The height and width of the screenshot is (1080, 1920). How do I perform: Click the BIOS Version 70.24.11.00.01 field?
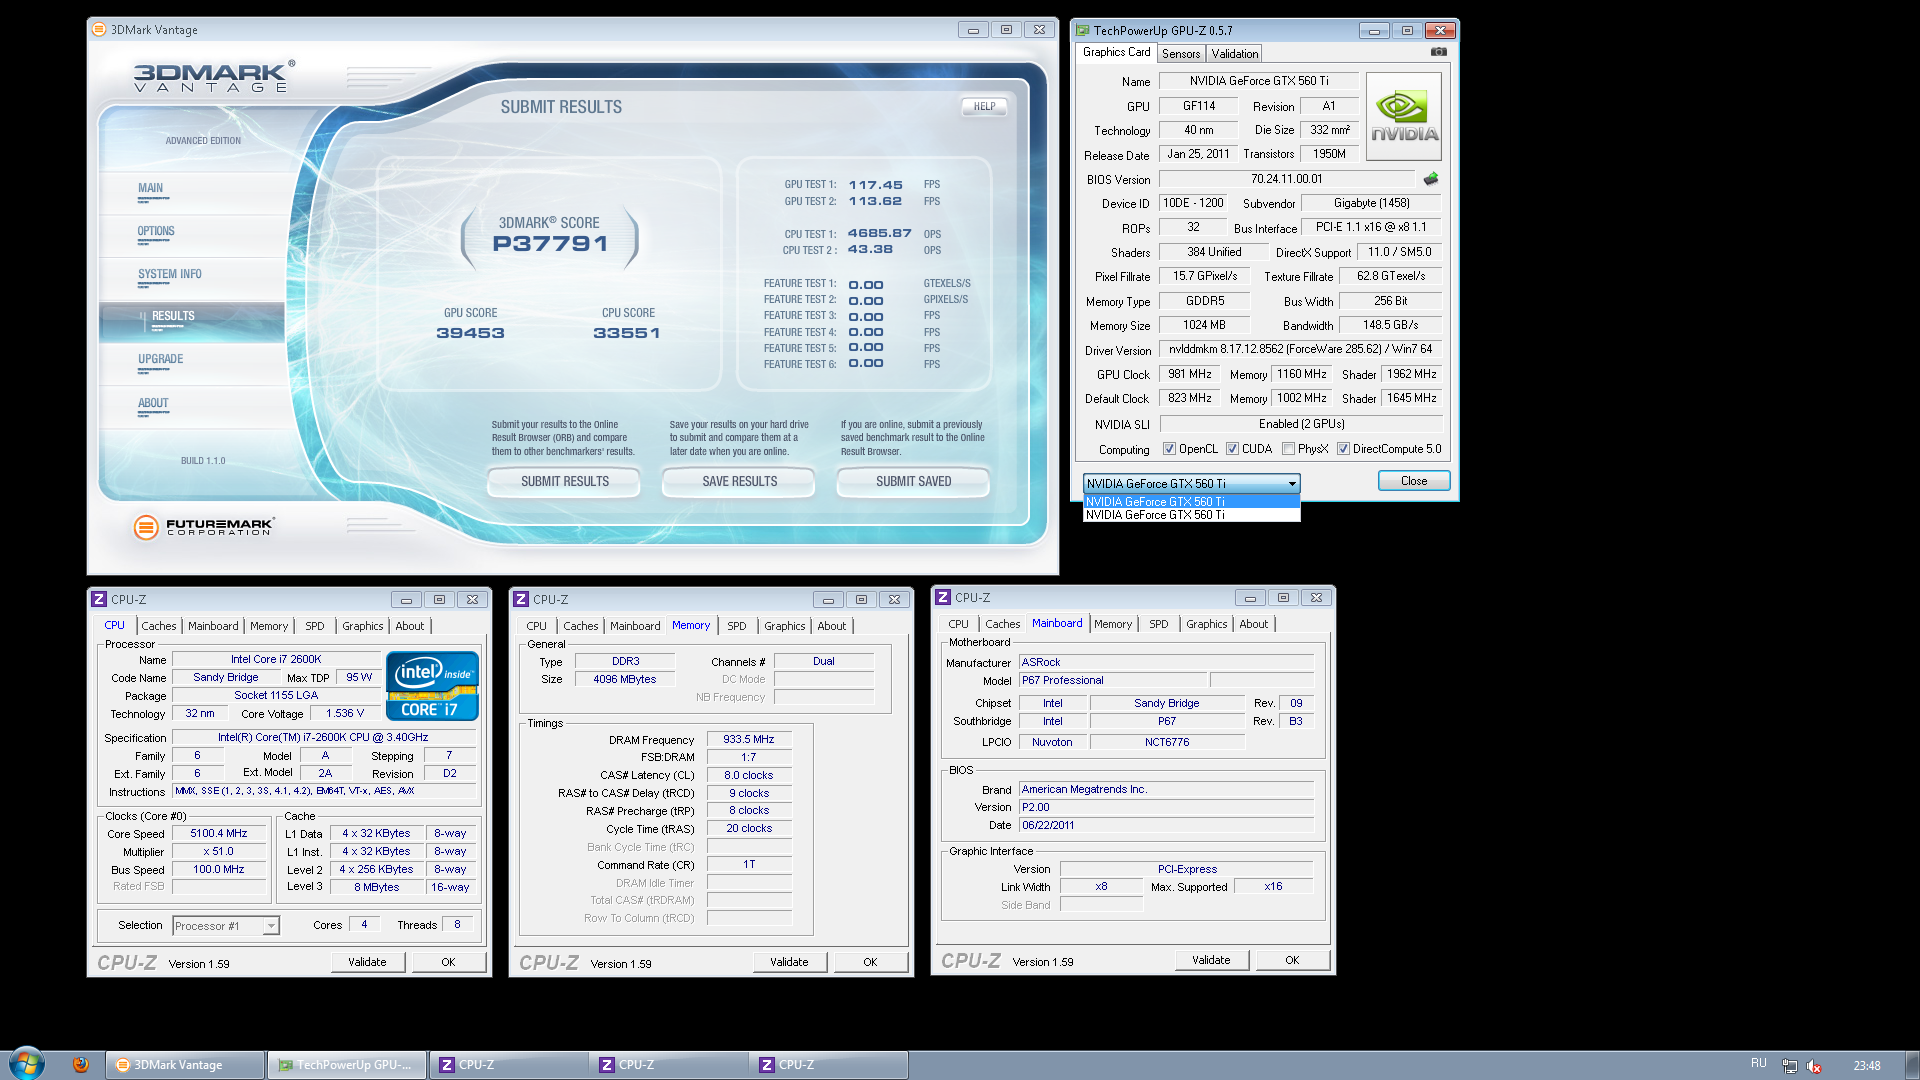[x=1287, y=180]
